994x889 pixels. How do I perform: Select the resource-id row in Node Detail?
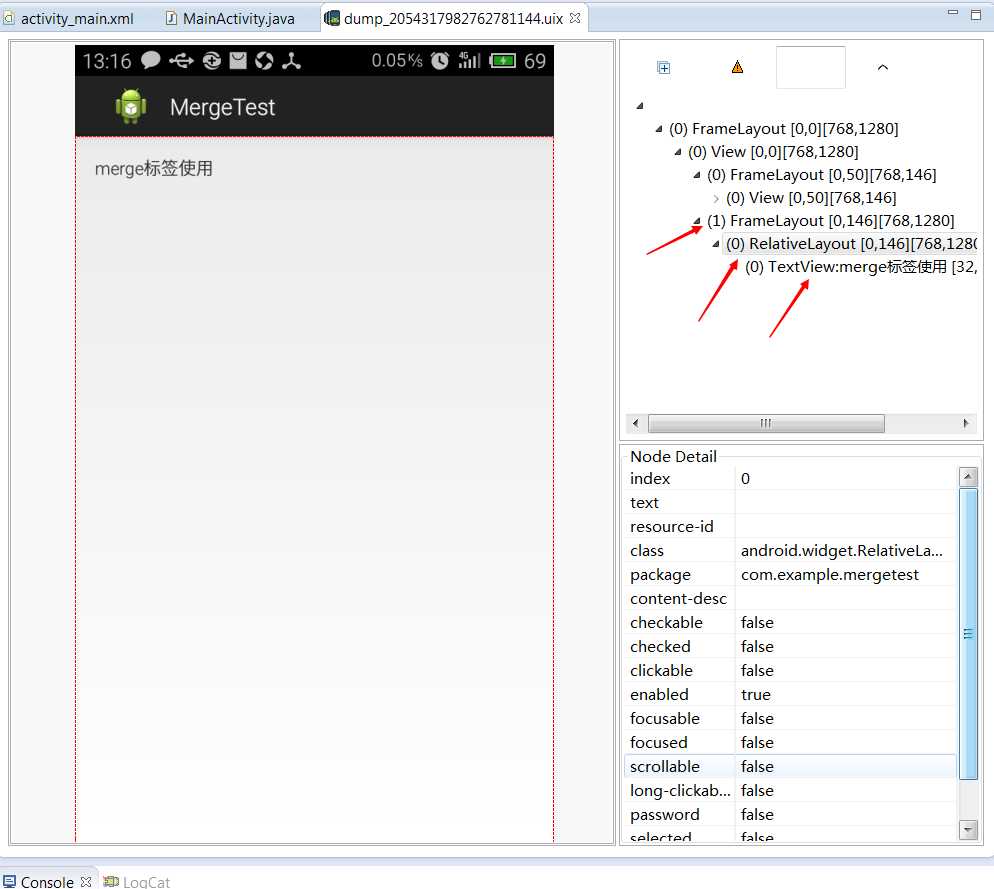(791, 526)
